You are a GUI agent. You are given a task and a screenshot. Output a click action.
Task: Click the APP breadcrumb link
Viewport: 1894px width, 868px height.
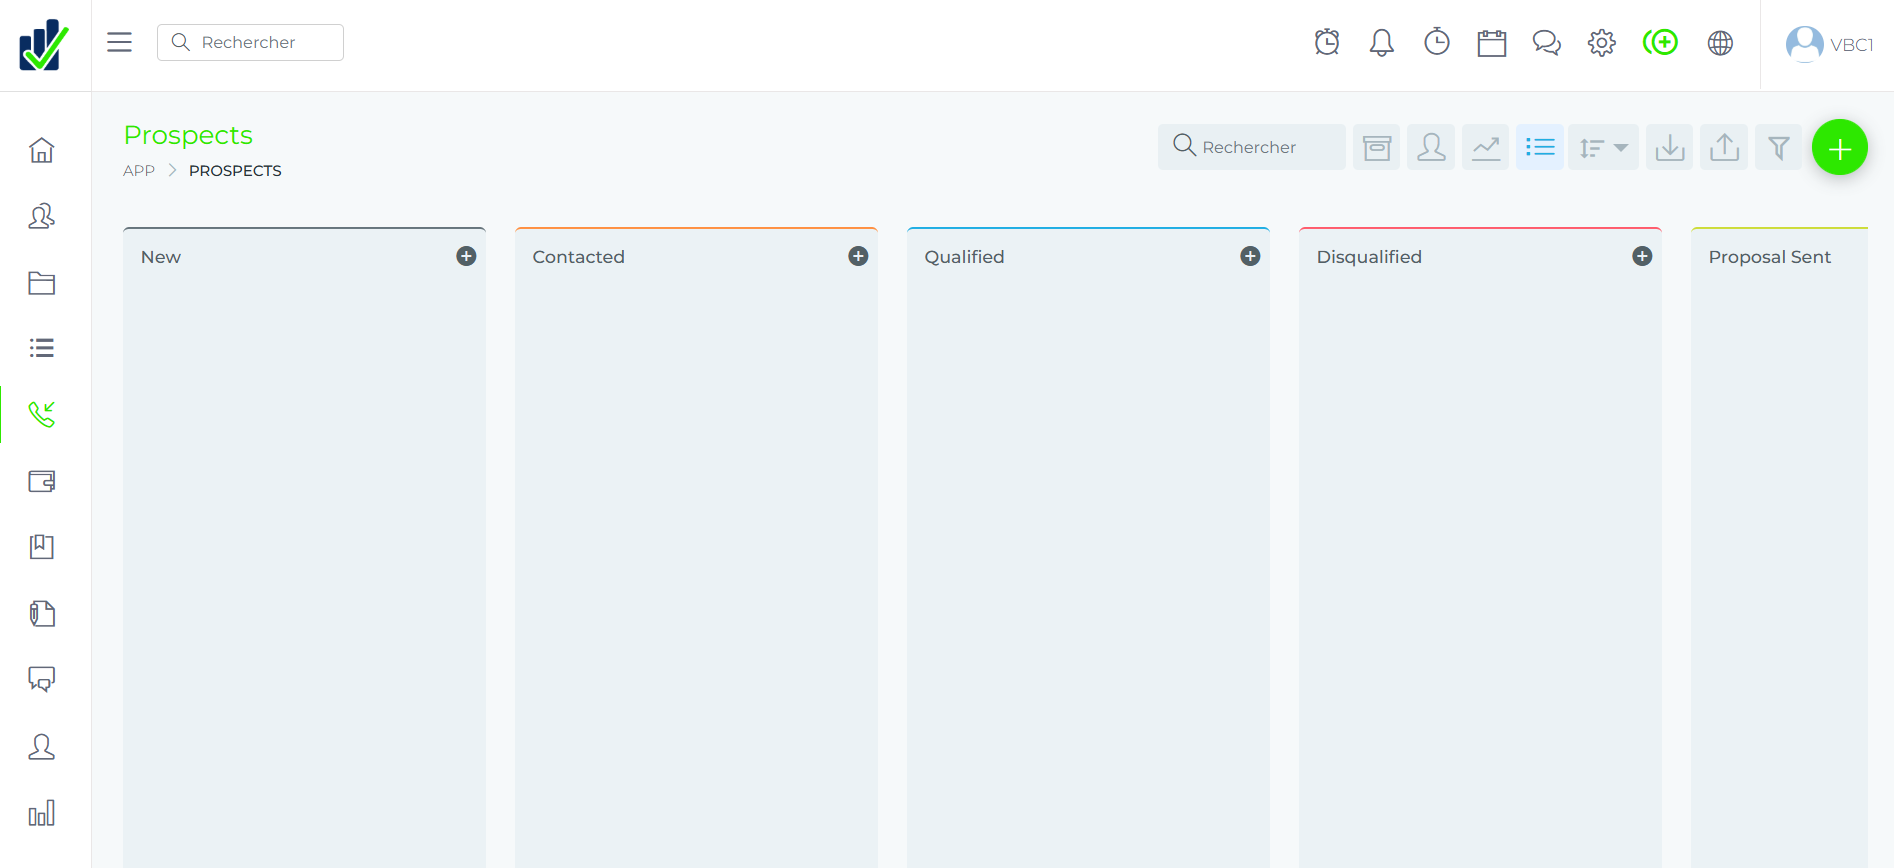pyautogui.click(x=139, y=171)
